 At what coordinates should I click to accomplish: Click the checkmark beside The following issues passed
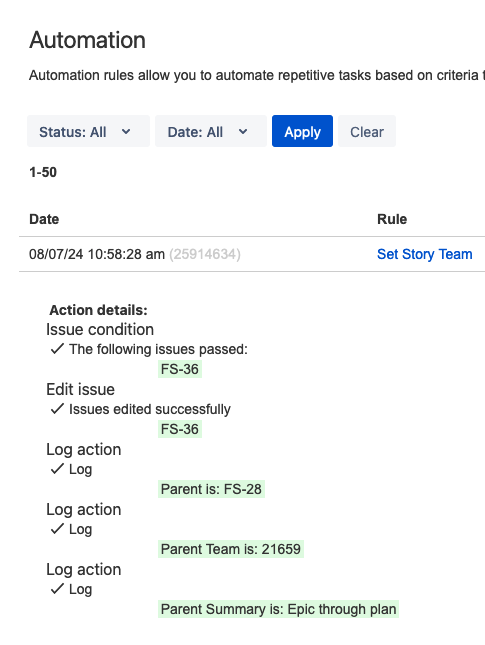(x=57, y=349)
